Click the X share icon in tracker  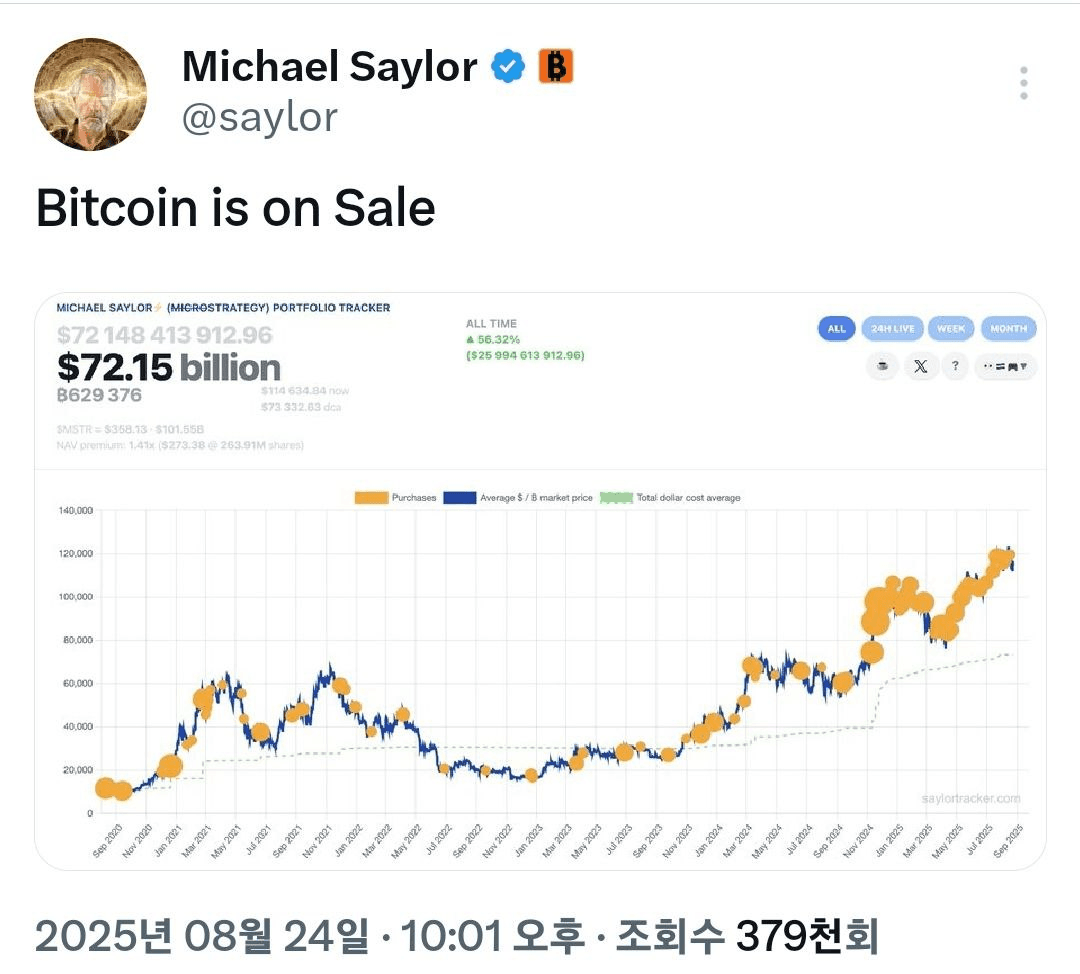click(x=920, y=366)
